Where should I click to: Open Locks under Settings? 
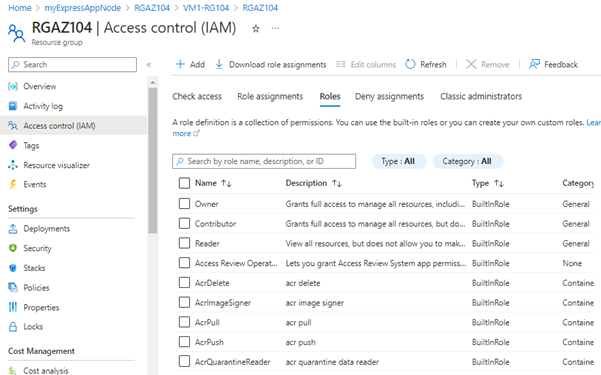click(33, 327)
